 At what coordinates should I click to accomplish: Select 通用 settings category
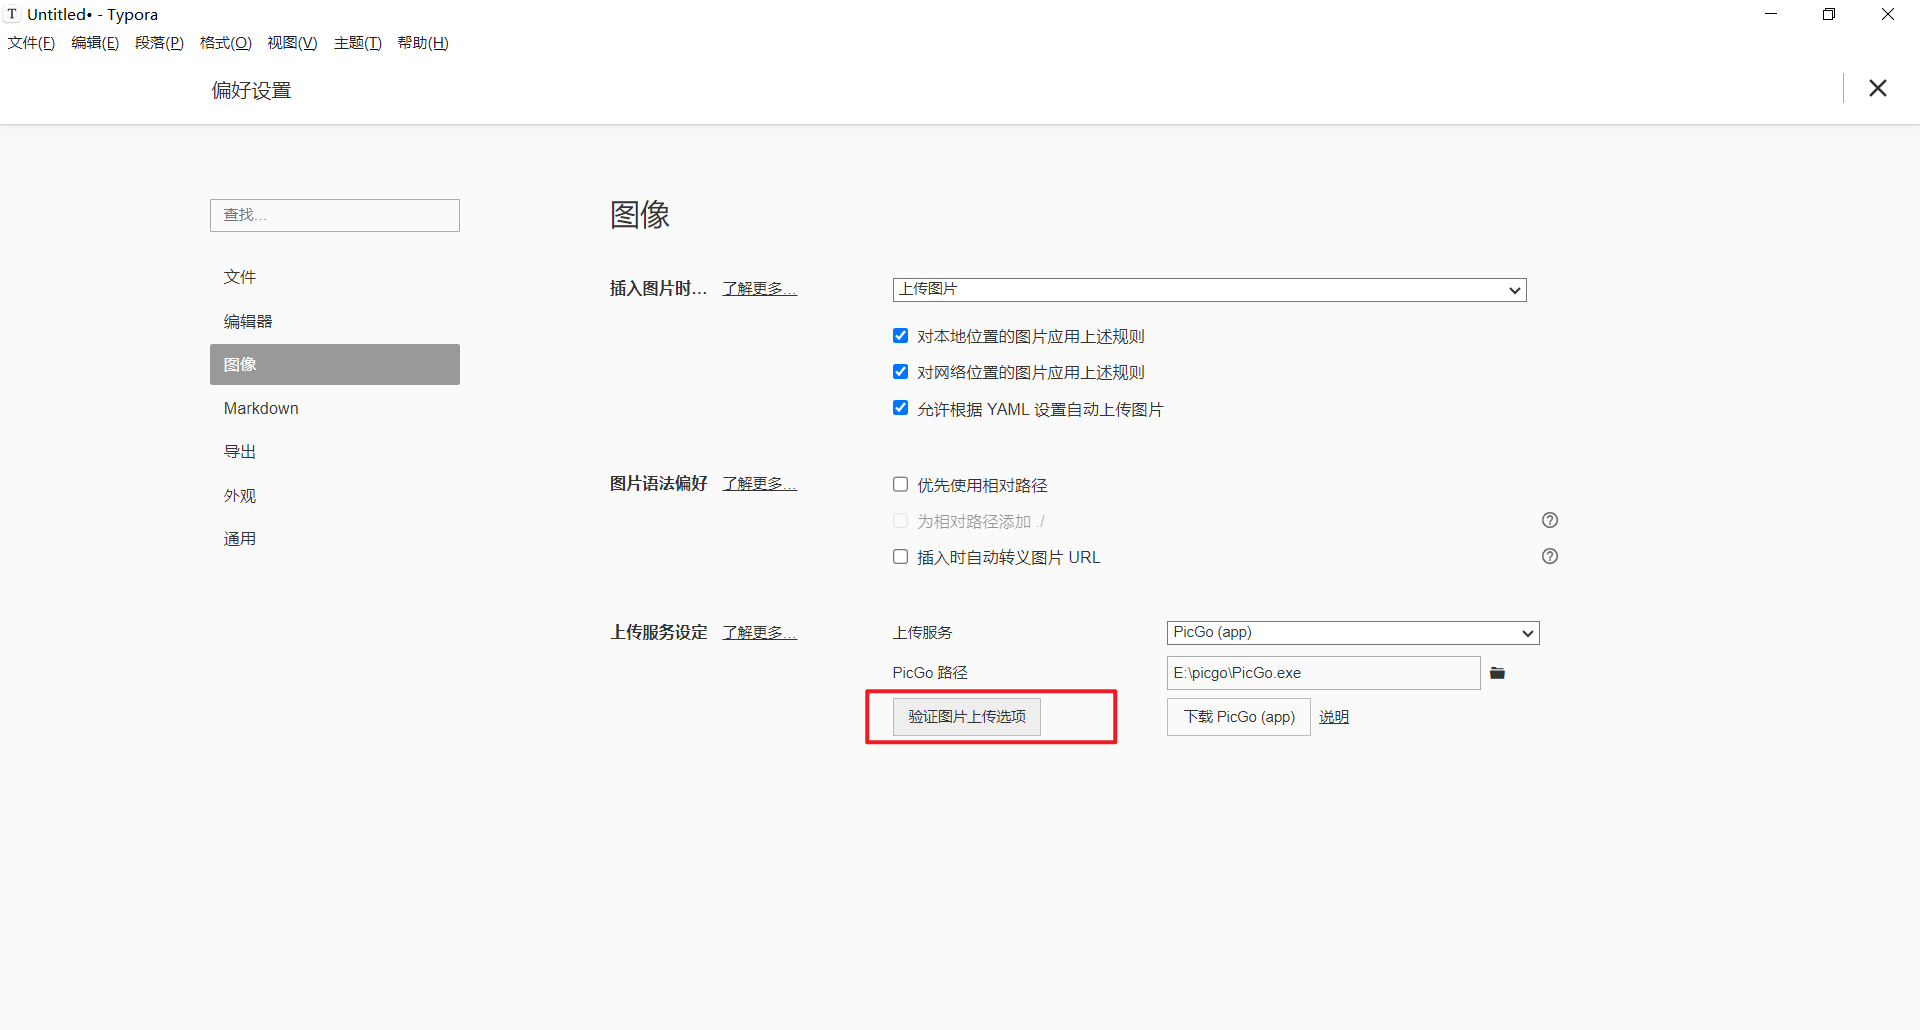(335, 539)
